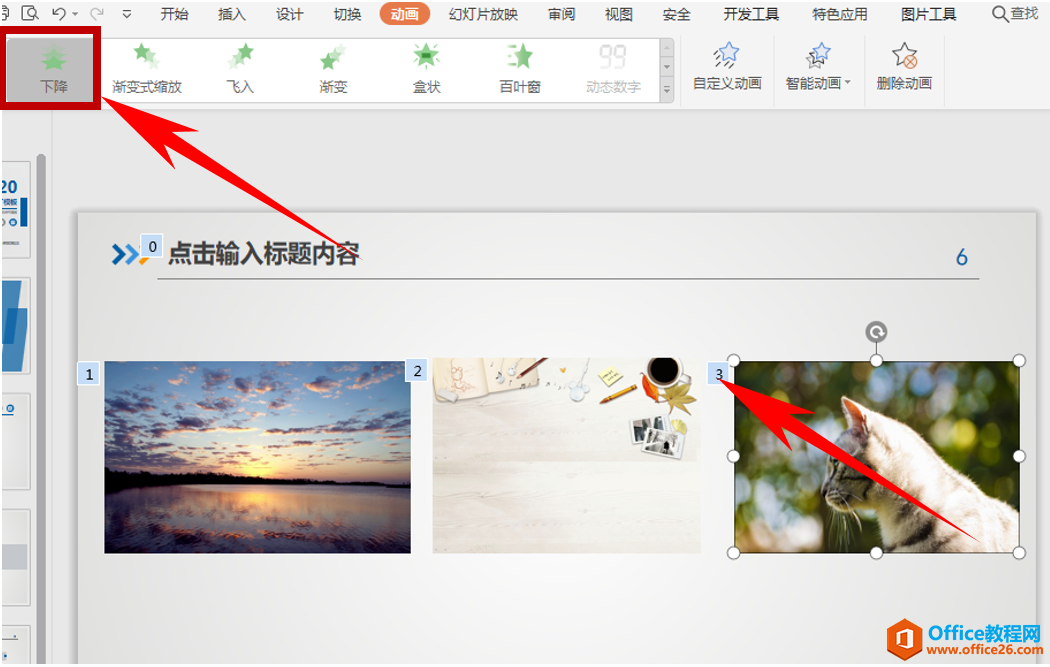Open the quick access toolbar customization chevron
The image size is (1050, 667).
126,14
